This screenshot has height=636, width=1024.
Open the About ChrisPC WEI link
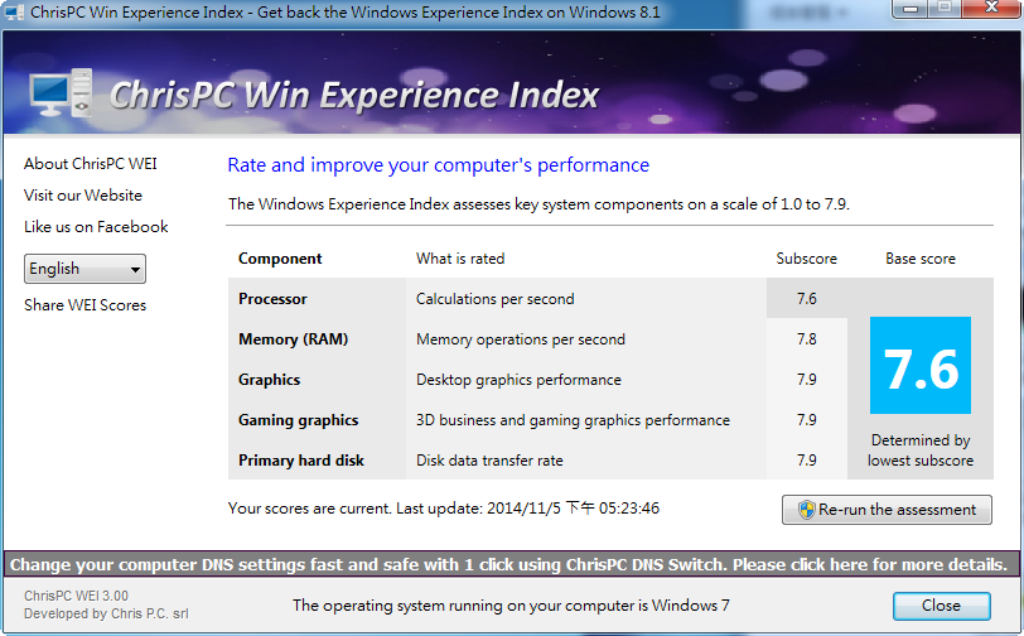pyautogui.click(x=90, y=164)
